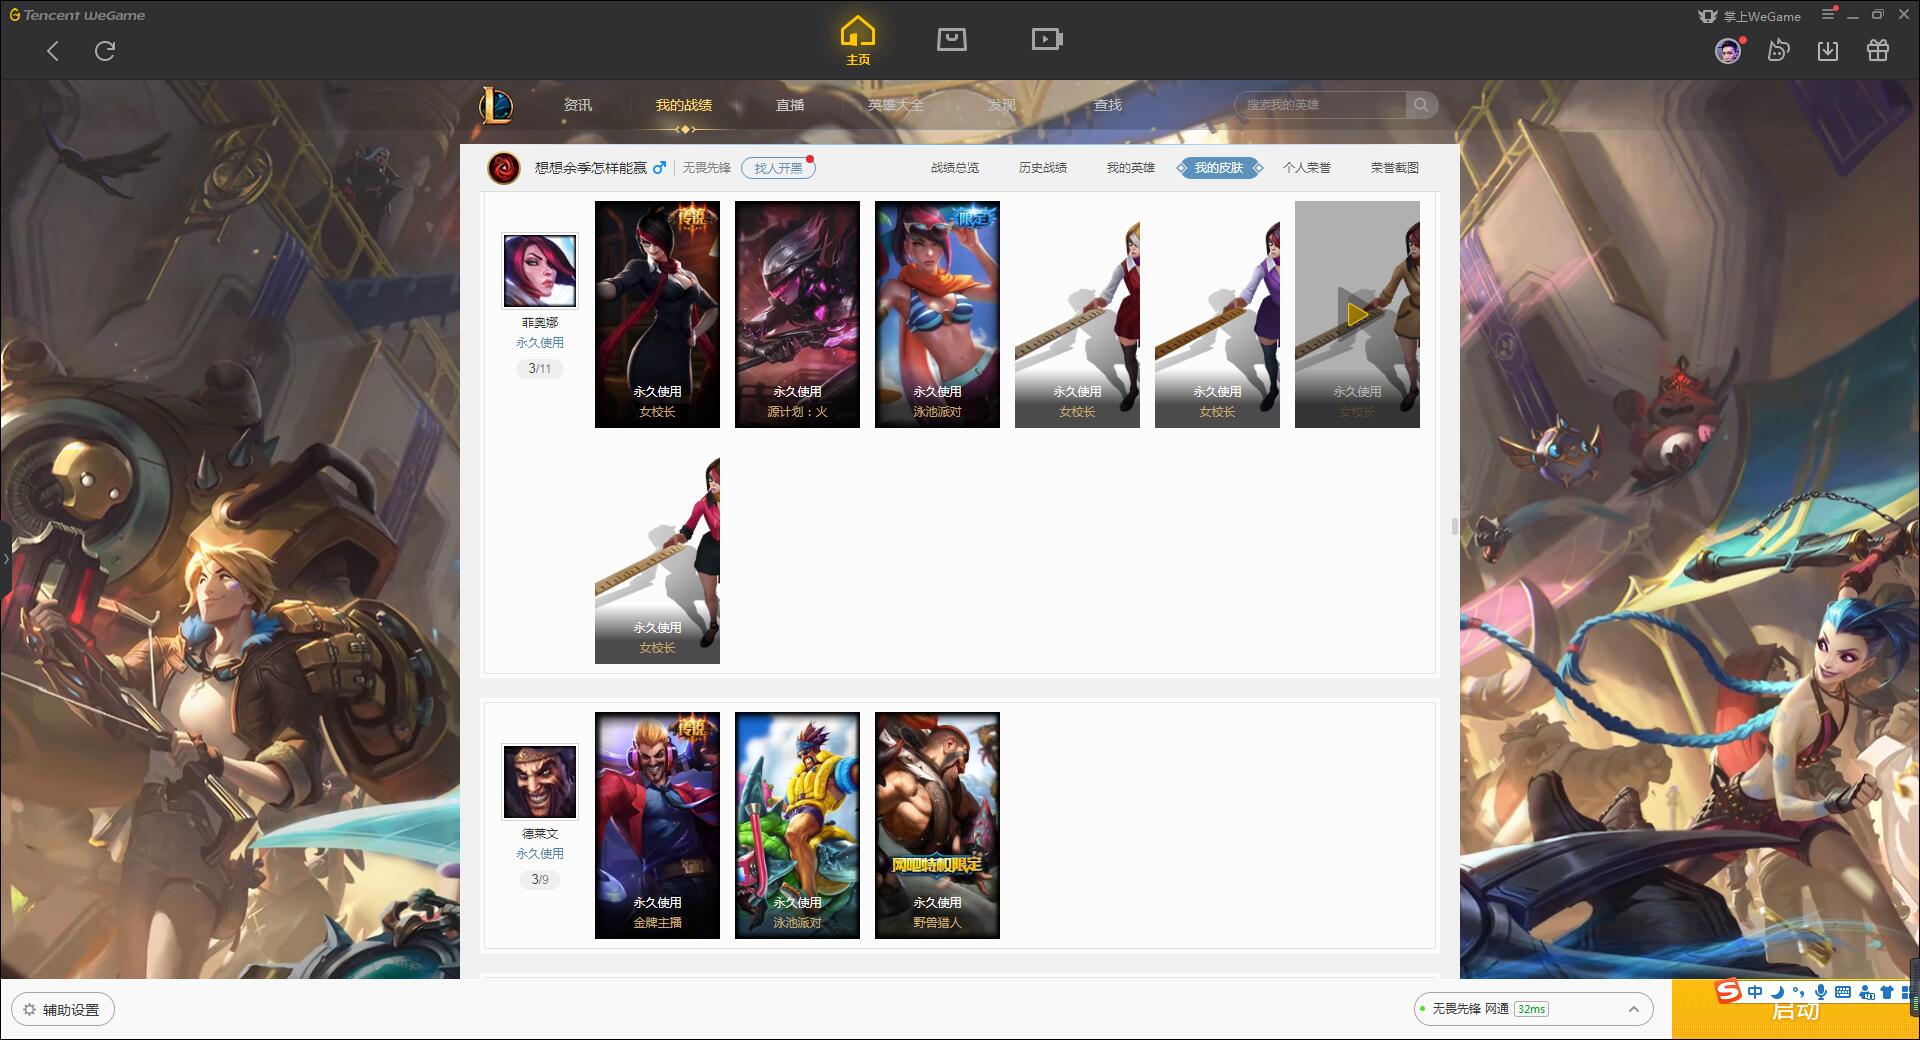The image size is (1920, 1040).
Task: Click the League of Legends logo
Action: pos(497,105)
